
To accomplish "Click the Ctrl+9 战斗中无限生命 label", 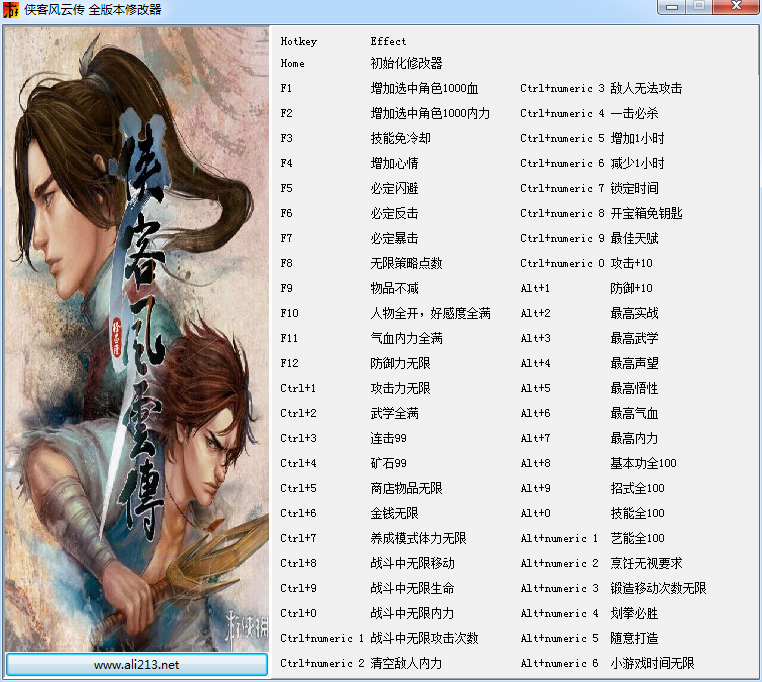I will 367,588.
